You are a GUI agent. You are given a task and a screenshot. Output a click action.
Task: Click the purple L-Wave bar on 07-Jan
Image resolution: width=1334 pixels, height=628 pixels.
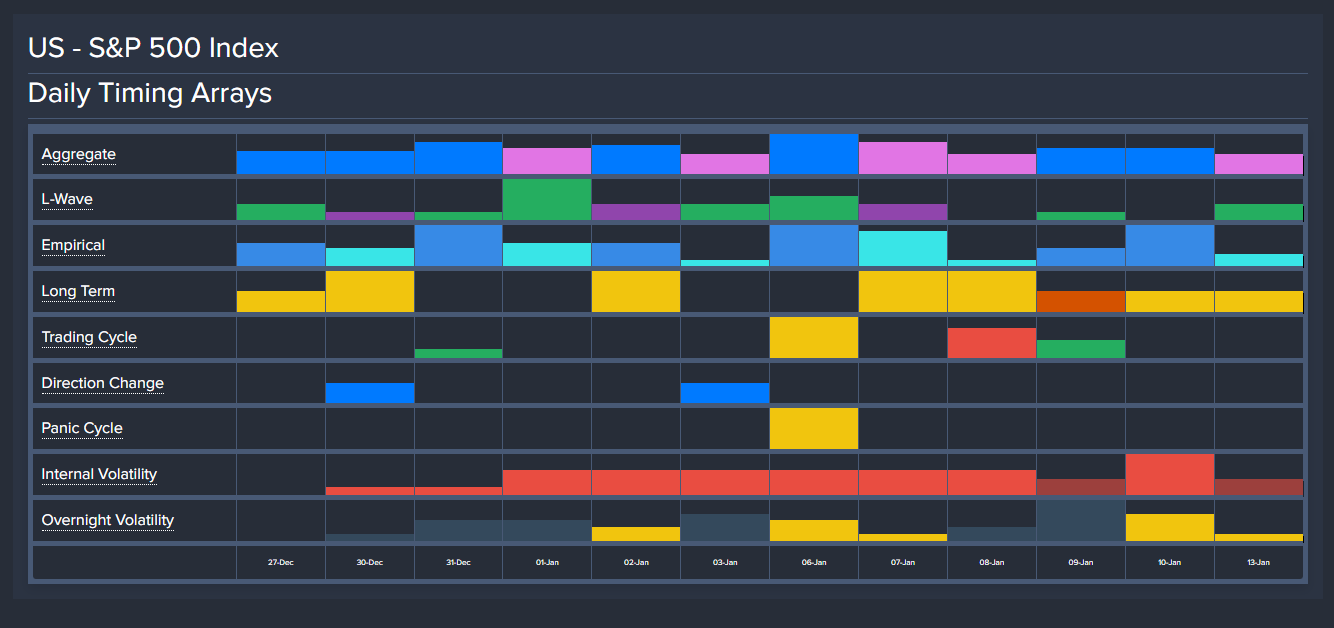(903, 212)
